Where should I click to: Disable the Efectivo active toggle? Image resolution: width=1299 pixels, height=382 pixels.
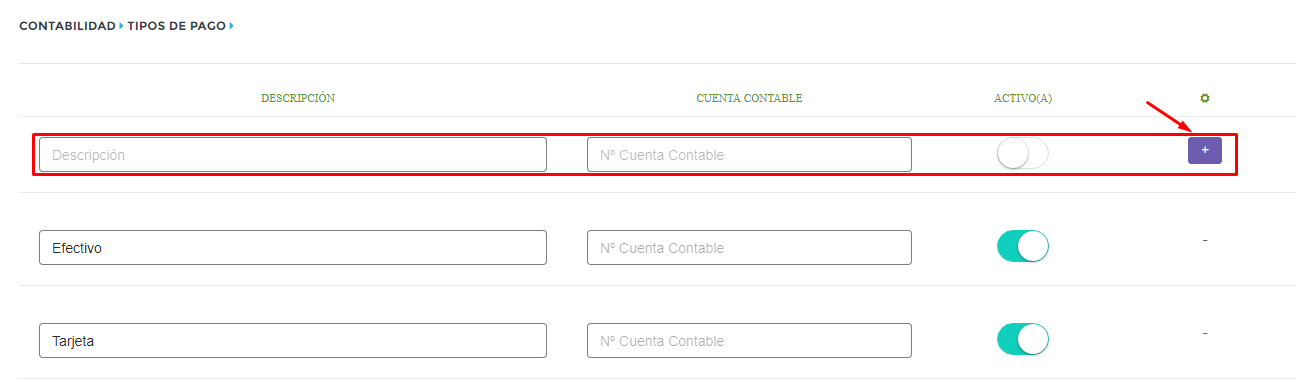coord(1023,246)
